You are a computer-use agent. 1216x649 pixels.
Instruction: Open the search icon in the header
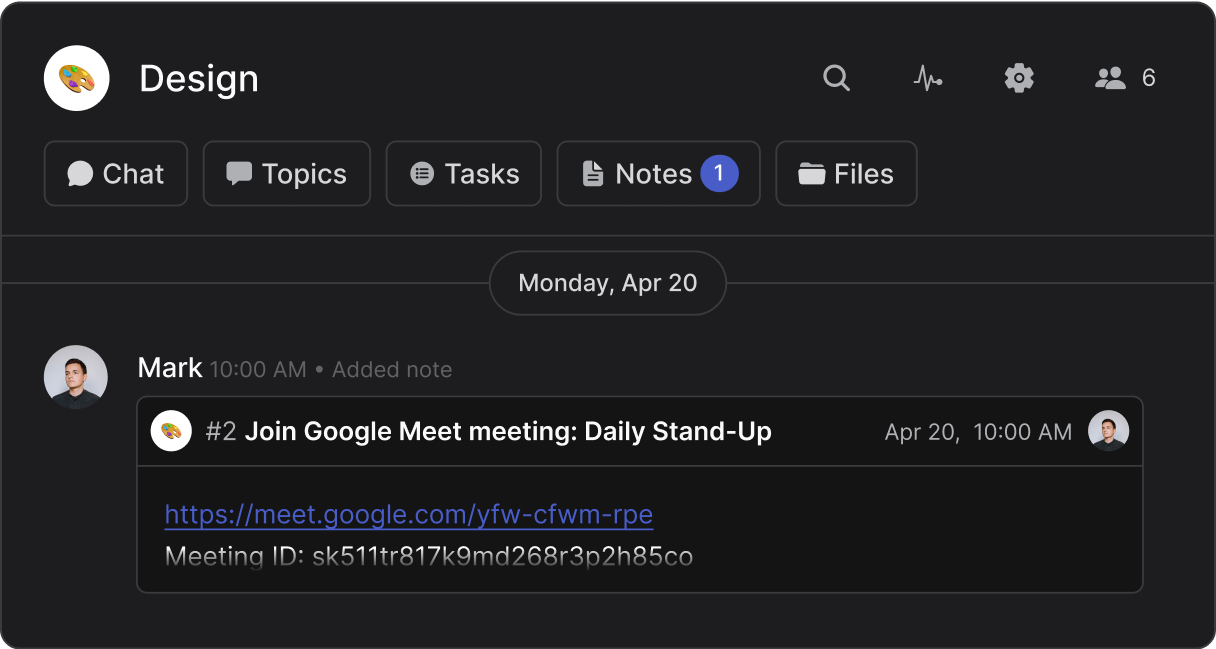(836, 78)
